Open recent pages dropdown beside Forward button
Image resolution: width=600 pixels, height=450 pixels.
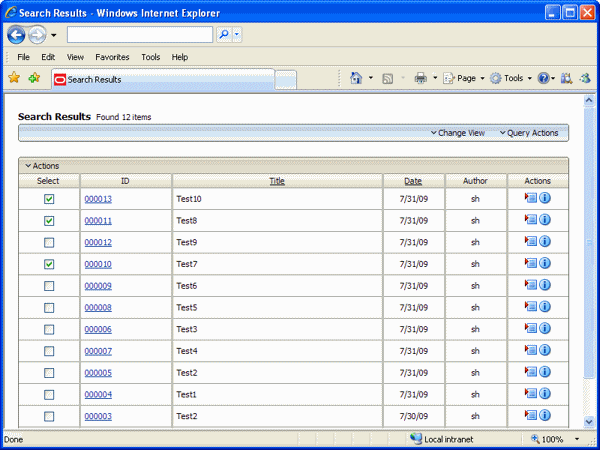click(54, 35)
